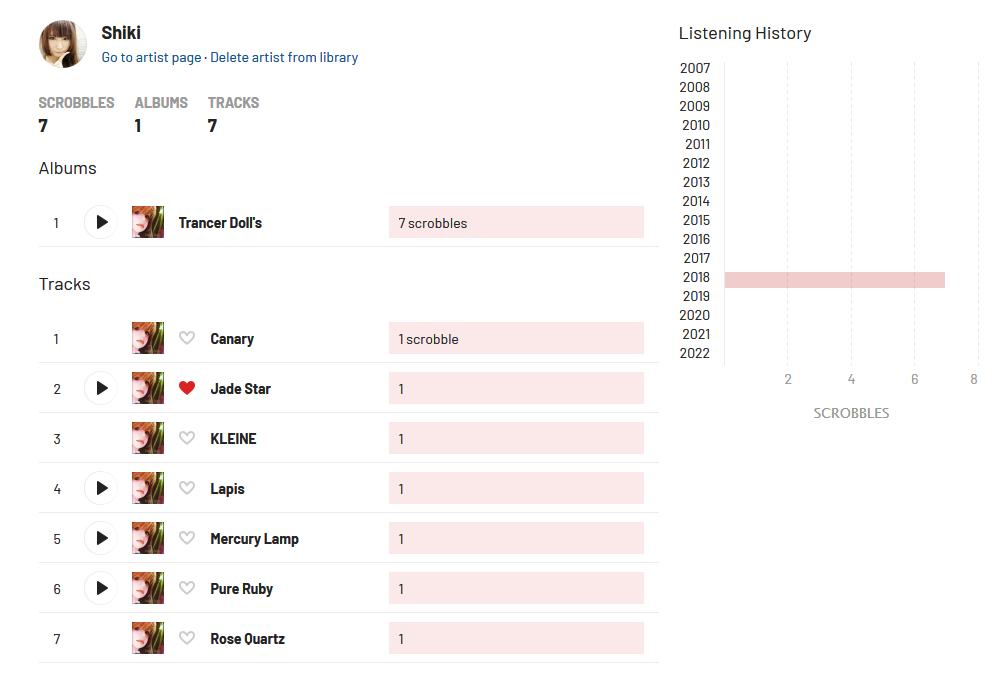992x674 pixels.
Task: Click the Shiki artist avatar
Action: pos(63,44)
